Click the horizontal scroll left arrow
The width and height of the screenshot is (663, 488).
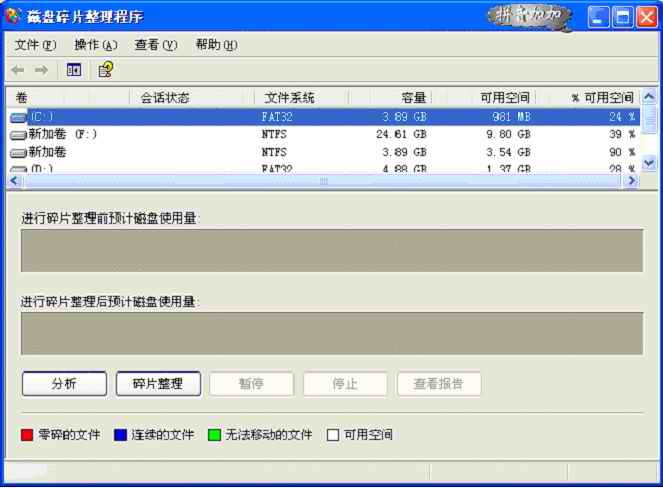coord(15,181)
